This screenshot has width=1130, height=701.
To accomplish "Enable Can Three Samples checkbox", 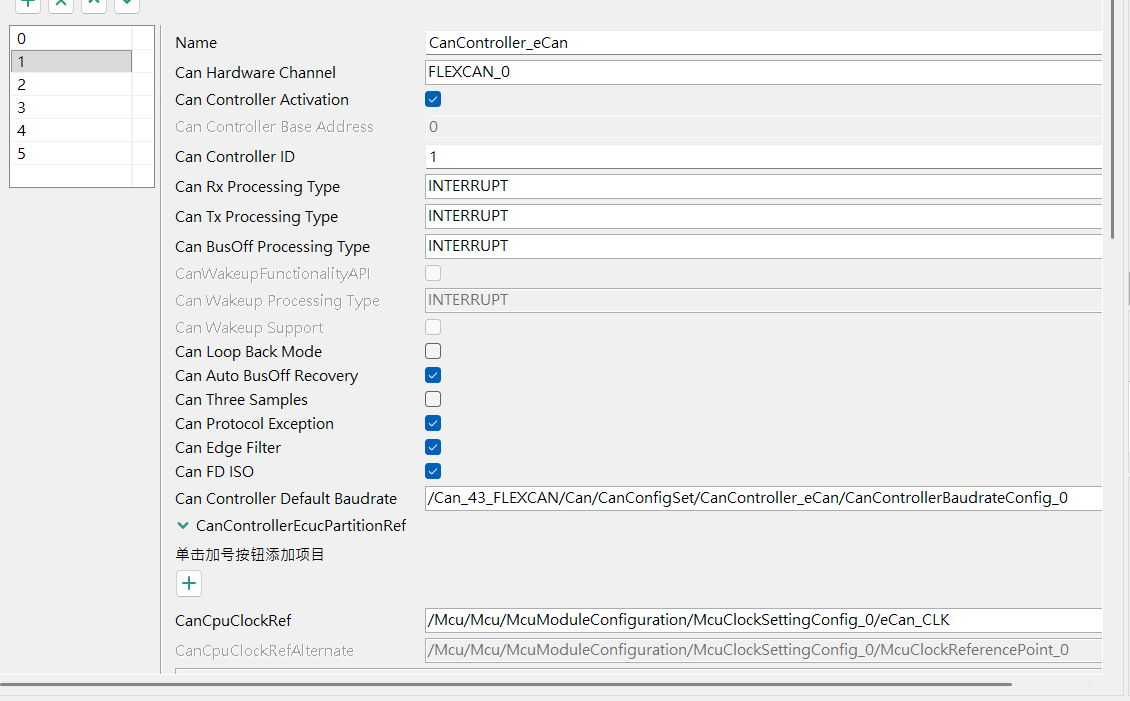I will click(433, 399).
